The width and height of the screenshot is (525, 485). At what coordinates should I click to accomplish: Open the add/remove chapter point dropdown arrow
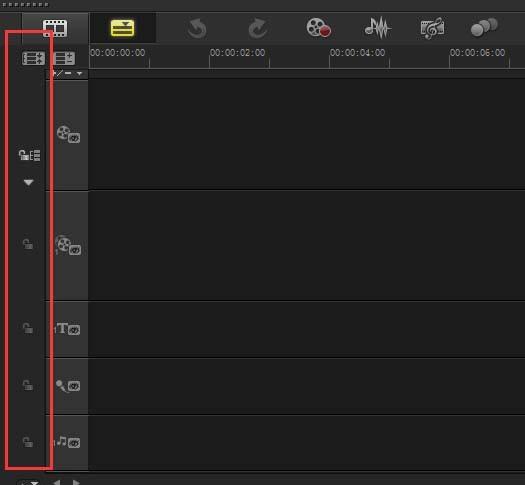[79, 73]
